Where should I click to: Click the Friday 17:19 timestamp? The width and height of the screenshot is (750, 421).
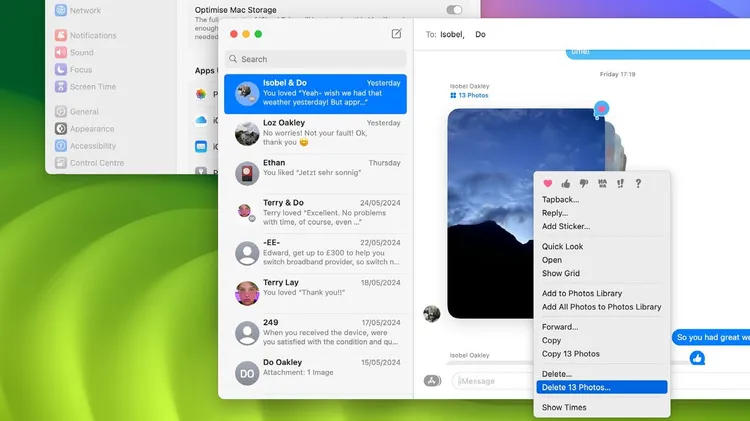tap(618, 74)
